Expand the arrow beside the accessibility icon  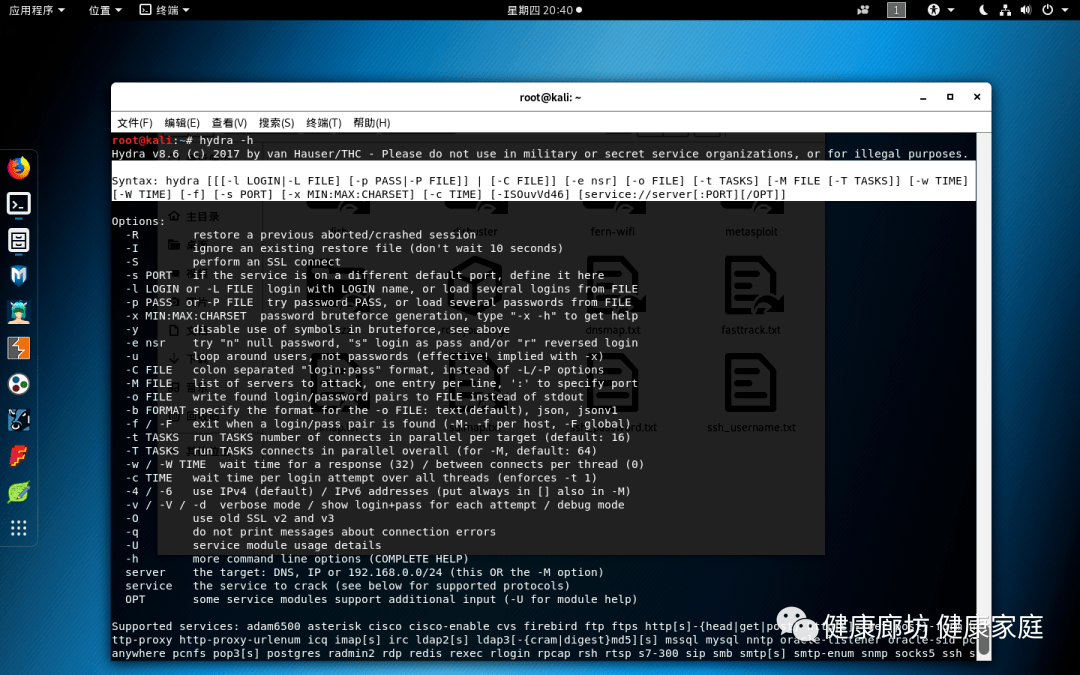click(951, 10)
